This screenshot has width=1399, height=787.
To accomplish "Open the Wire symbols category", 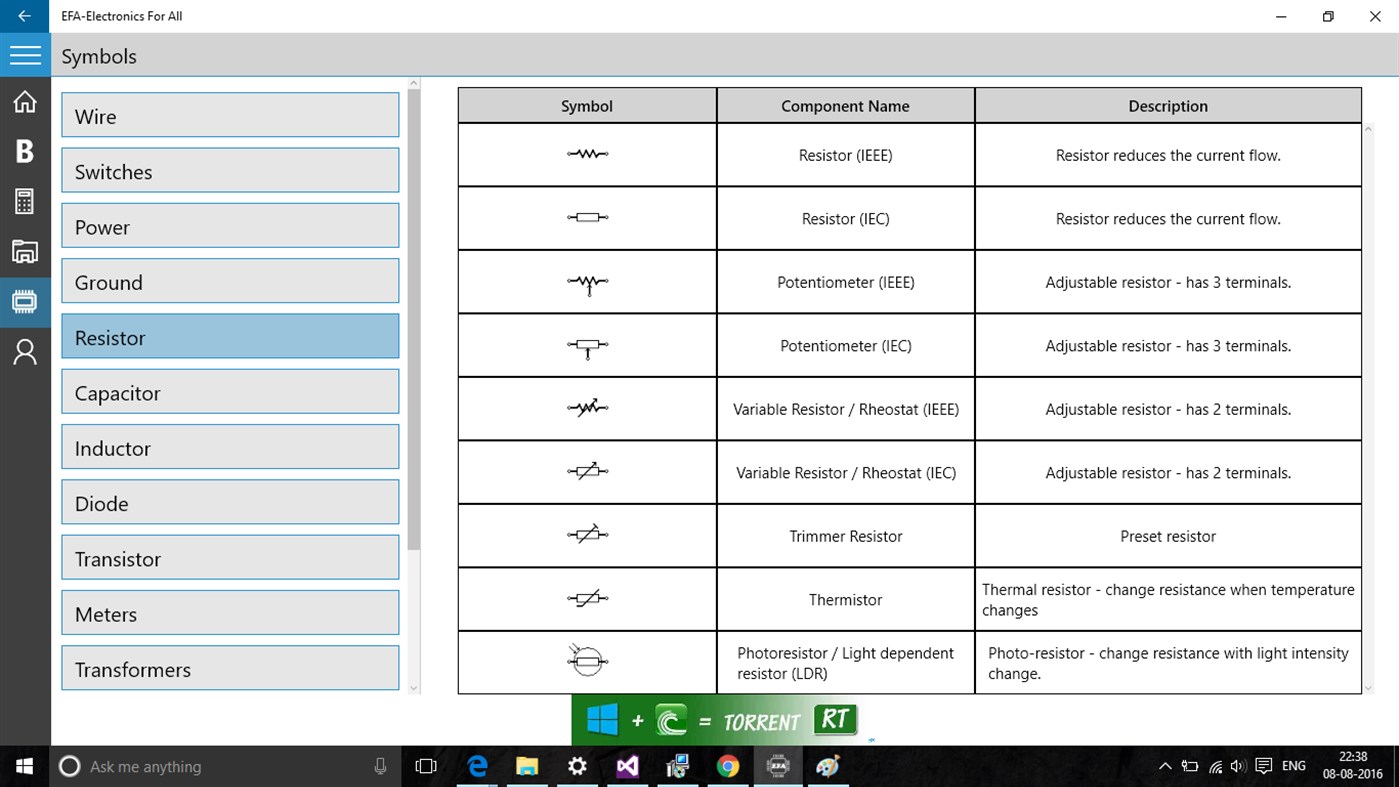I will click(x=230, y=114).
